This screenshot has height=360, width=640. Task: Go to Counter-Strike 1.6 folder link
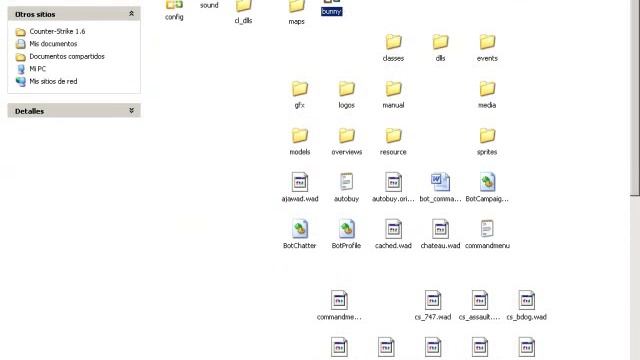click(57, 31)
